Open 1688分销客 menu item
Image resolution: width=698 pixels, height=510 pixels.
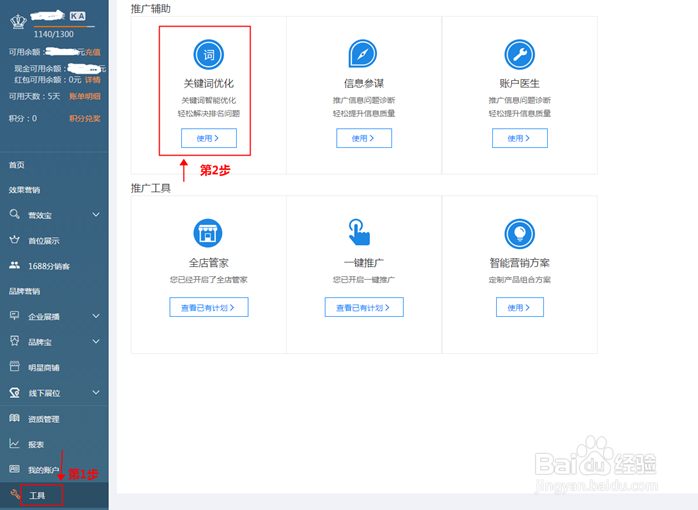coord(49,266)
